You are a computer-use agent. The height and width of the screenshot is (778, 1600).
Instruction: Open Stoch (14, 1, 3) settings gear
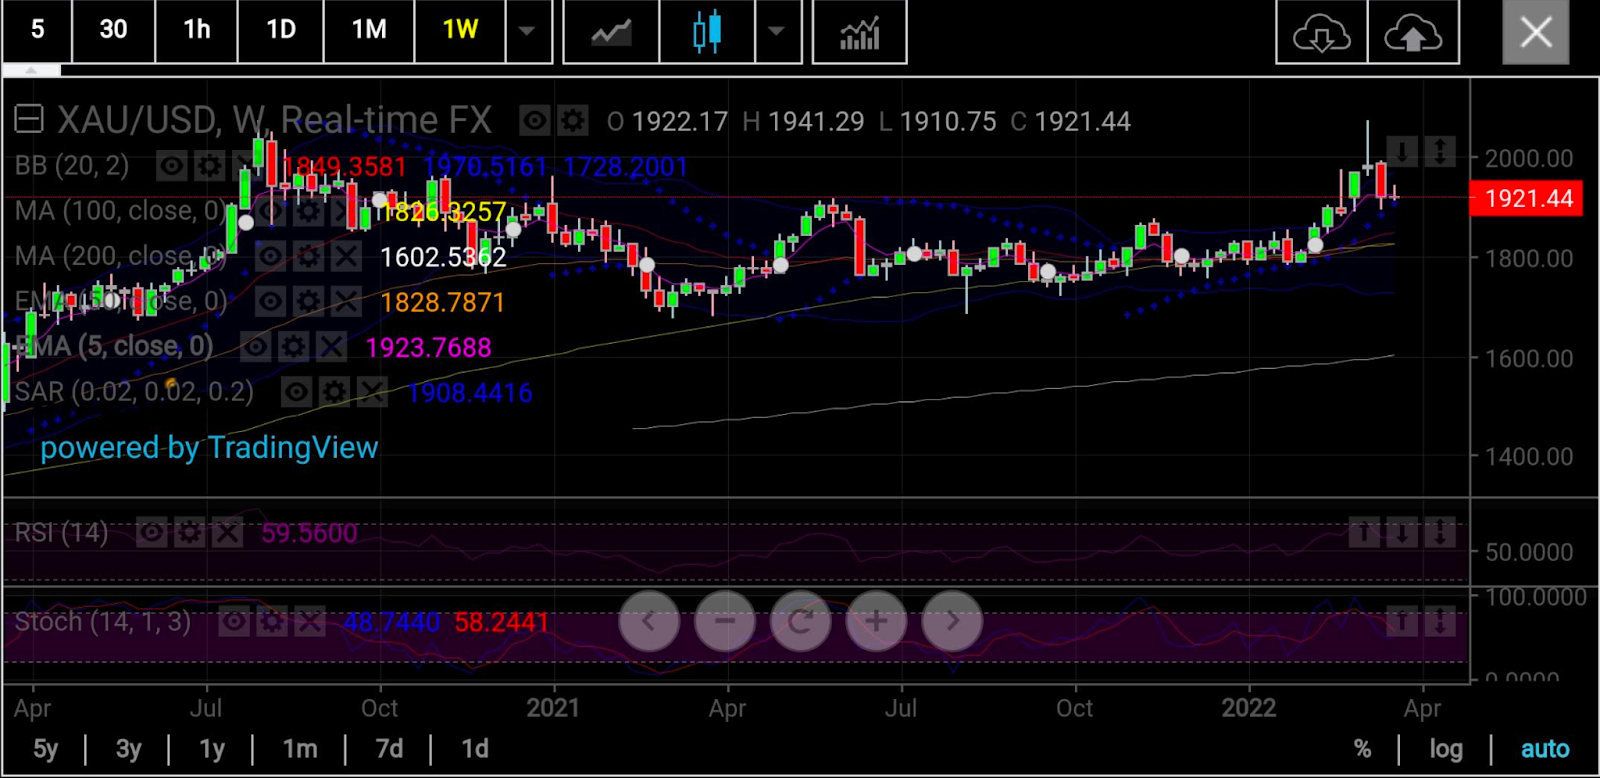pyautogui.click(x=271, y=623)
